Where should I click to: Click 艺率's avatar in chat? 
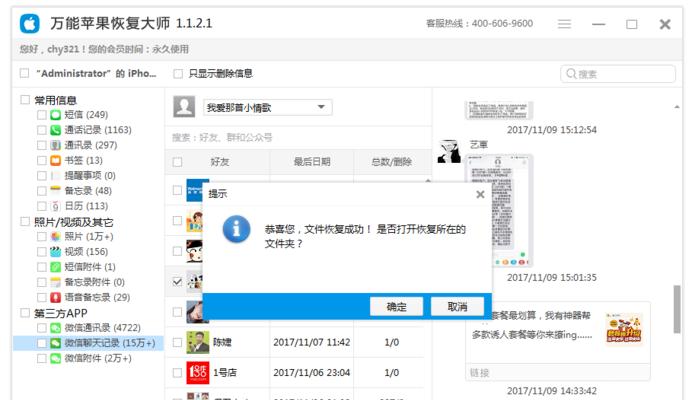(x=449, y=151)
